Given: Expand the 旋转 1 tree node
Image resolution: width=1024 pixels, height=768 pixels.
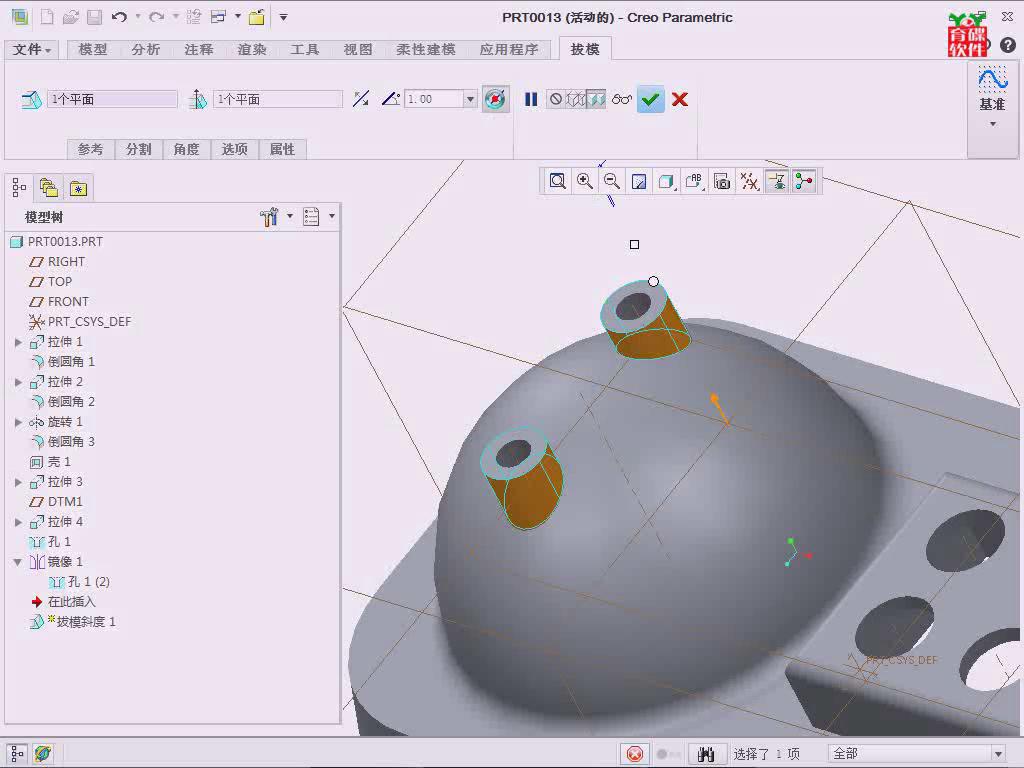Looking at the screenshot, I should click(x=18, y=422).
